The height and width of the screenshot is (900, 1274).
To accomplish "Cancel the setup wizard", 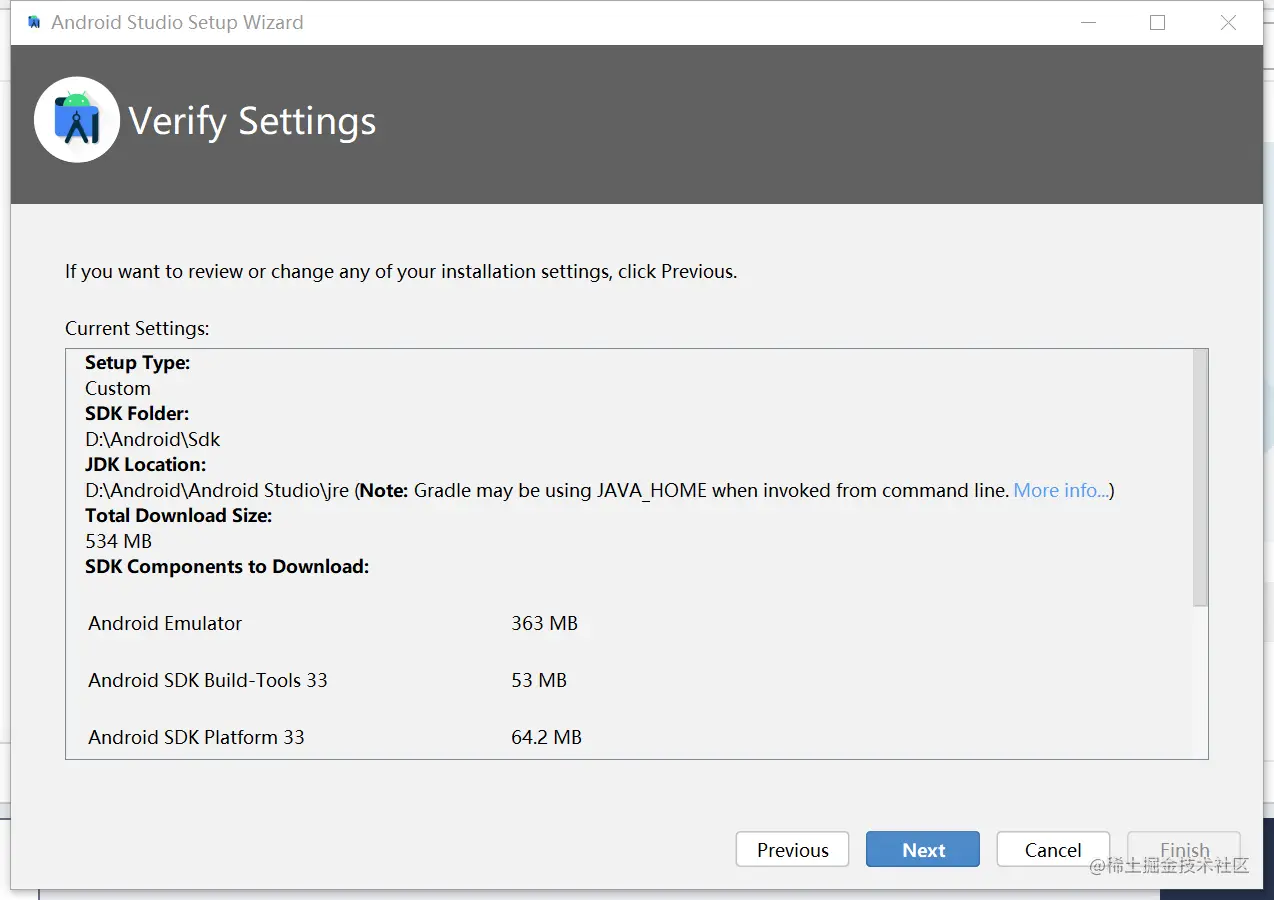I will (1053, 850).
